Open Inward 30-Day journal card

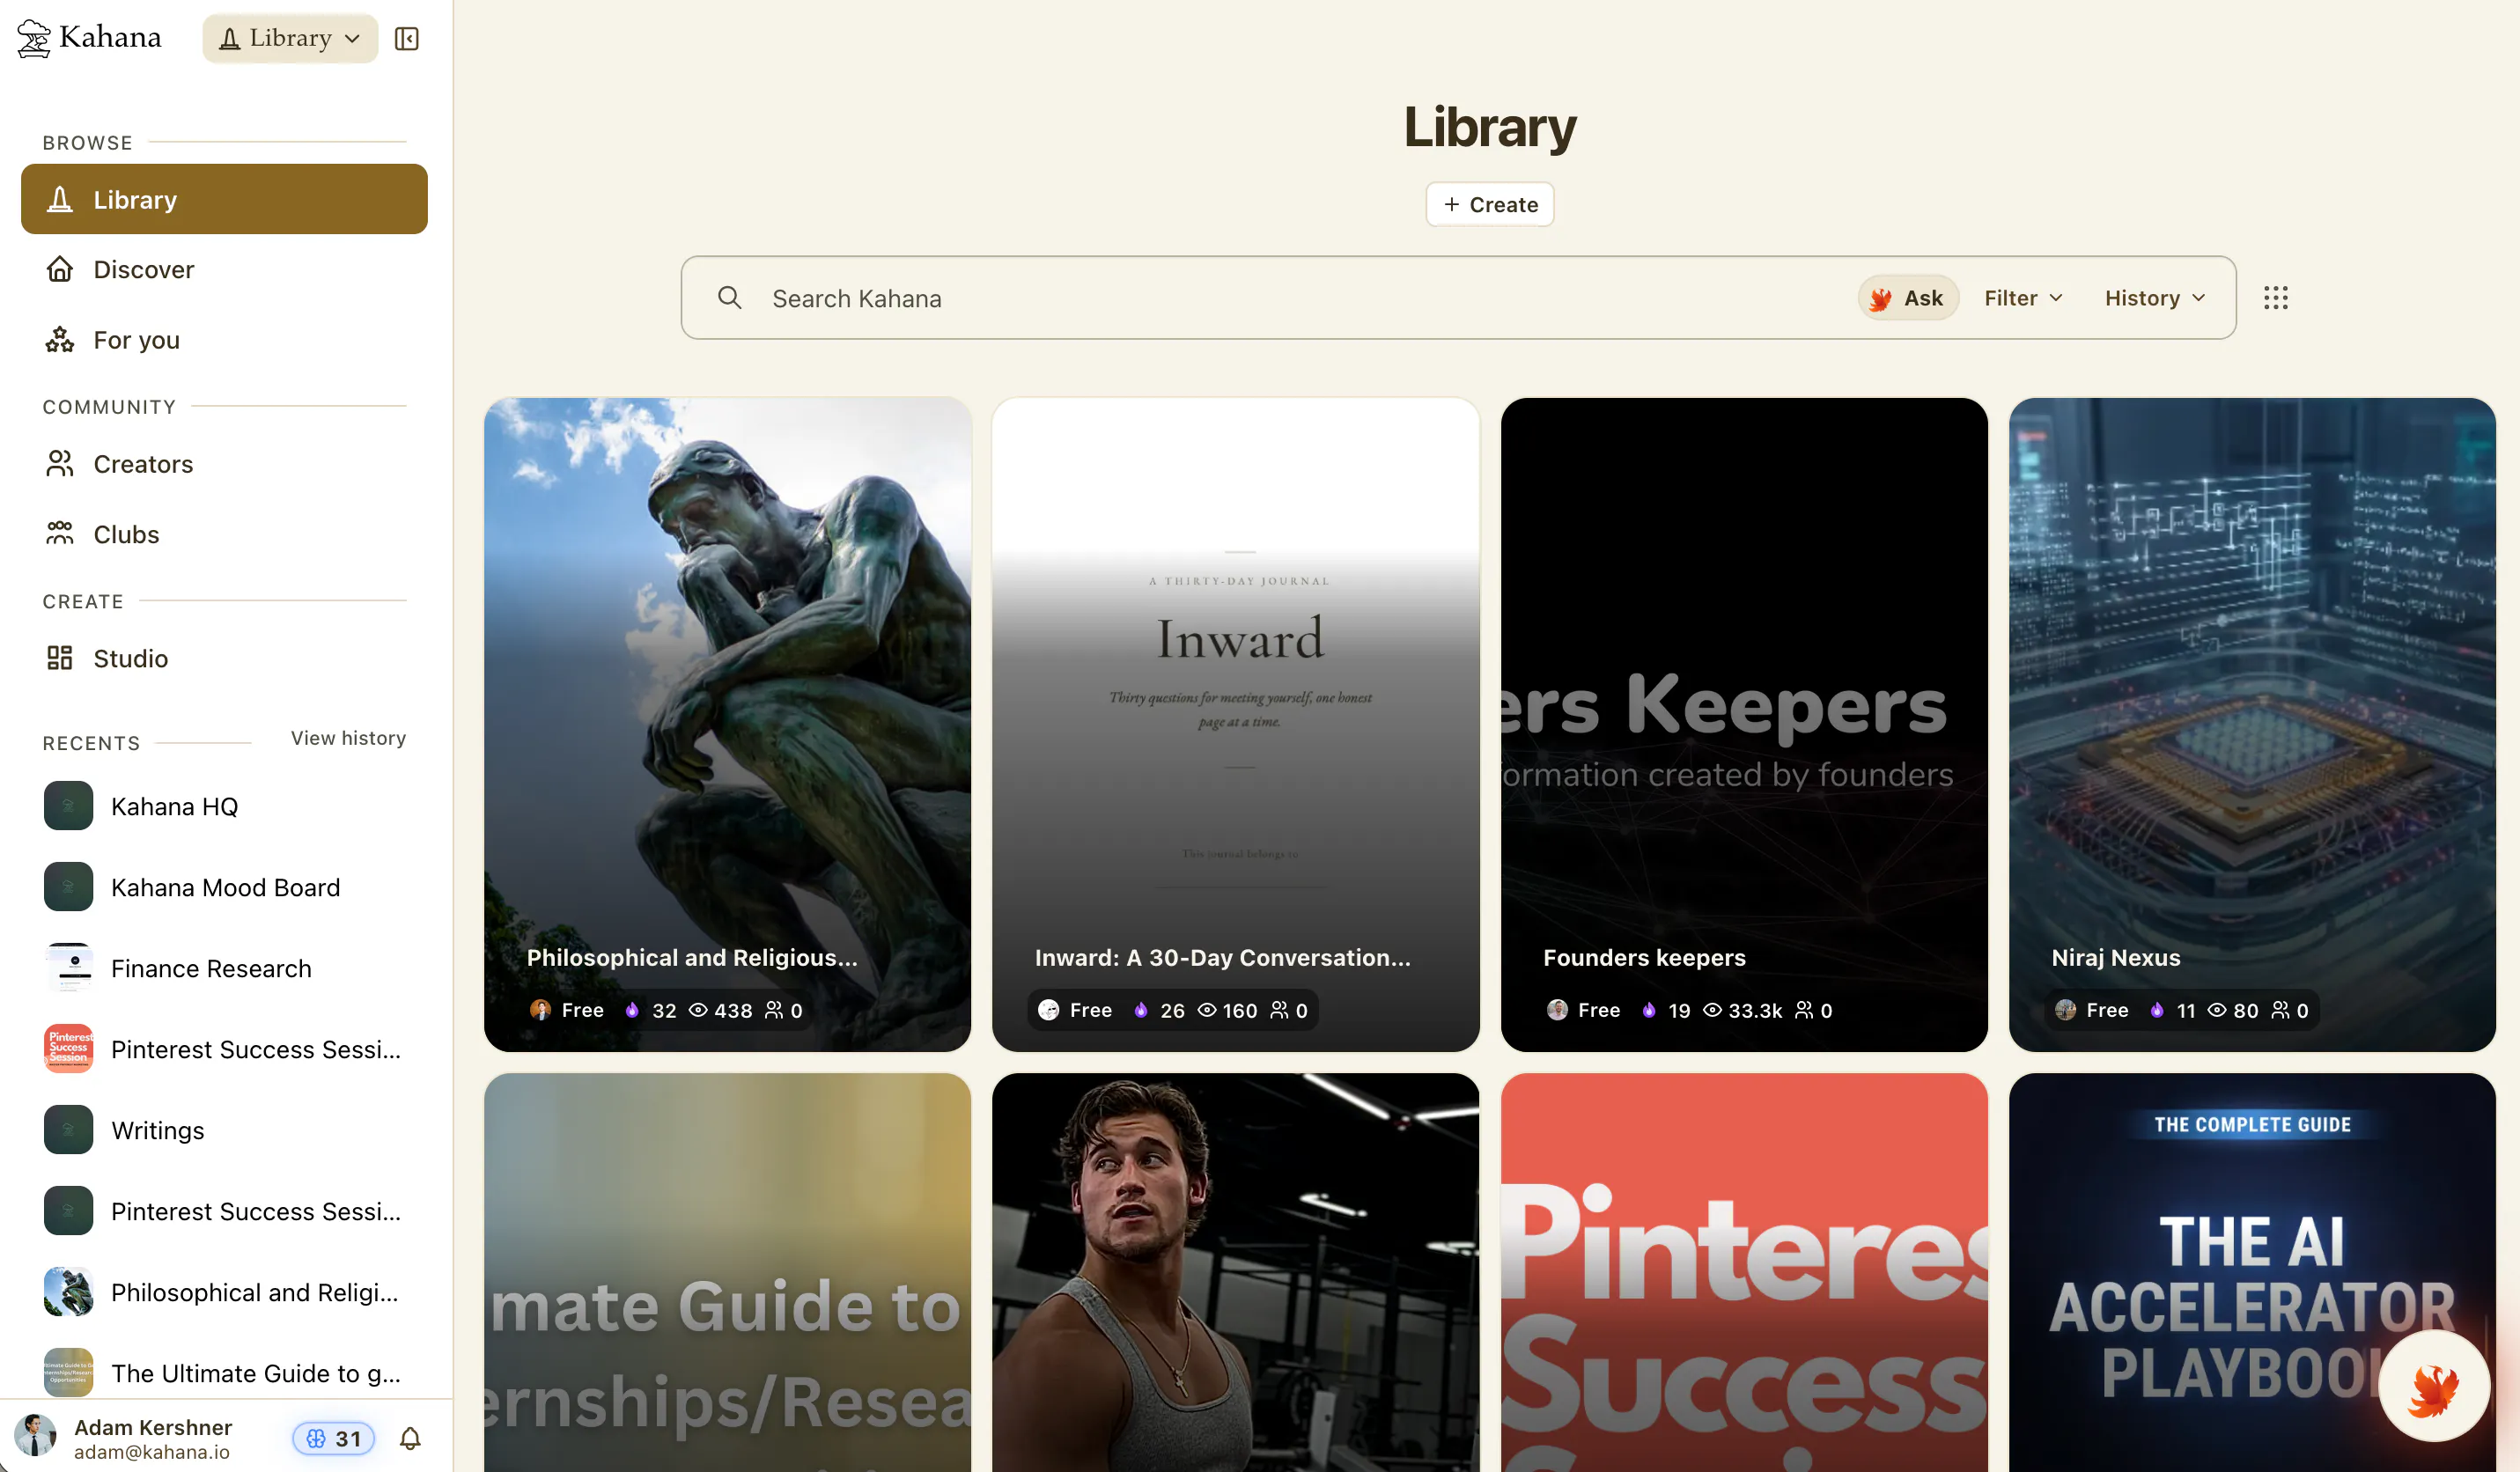tap(1235, 724)
